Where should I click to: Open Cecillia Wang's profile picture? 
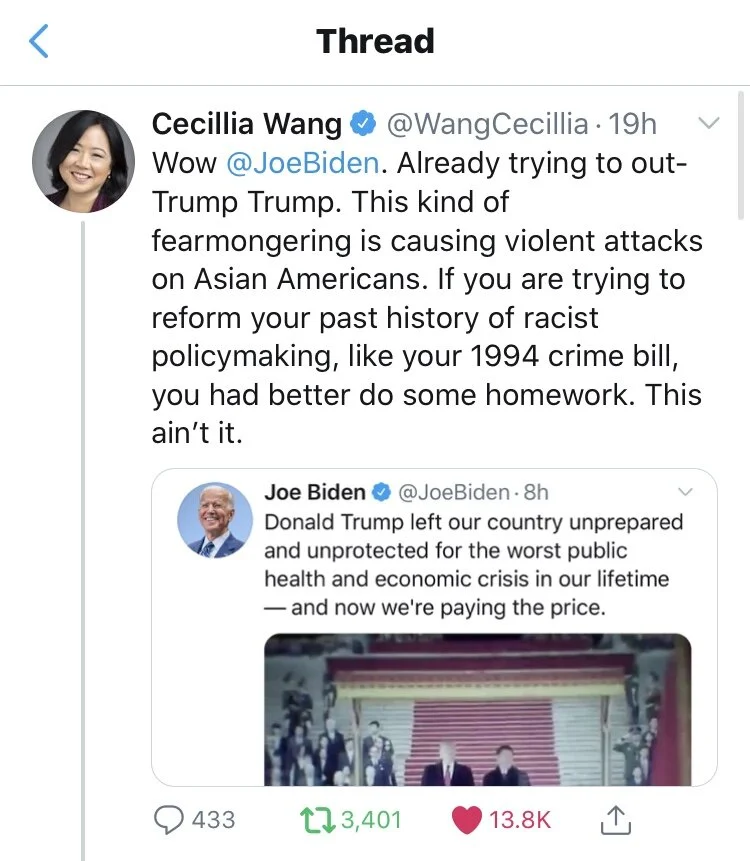[83, 161]
